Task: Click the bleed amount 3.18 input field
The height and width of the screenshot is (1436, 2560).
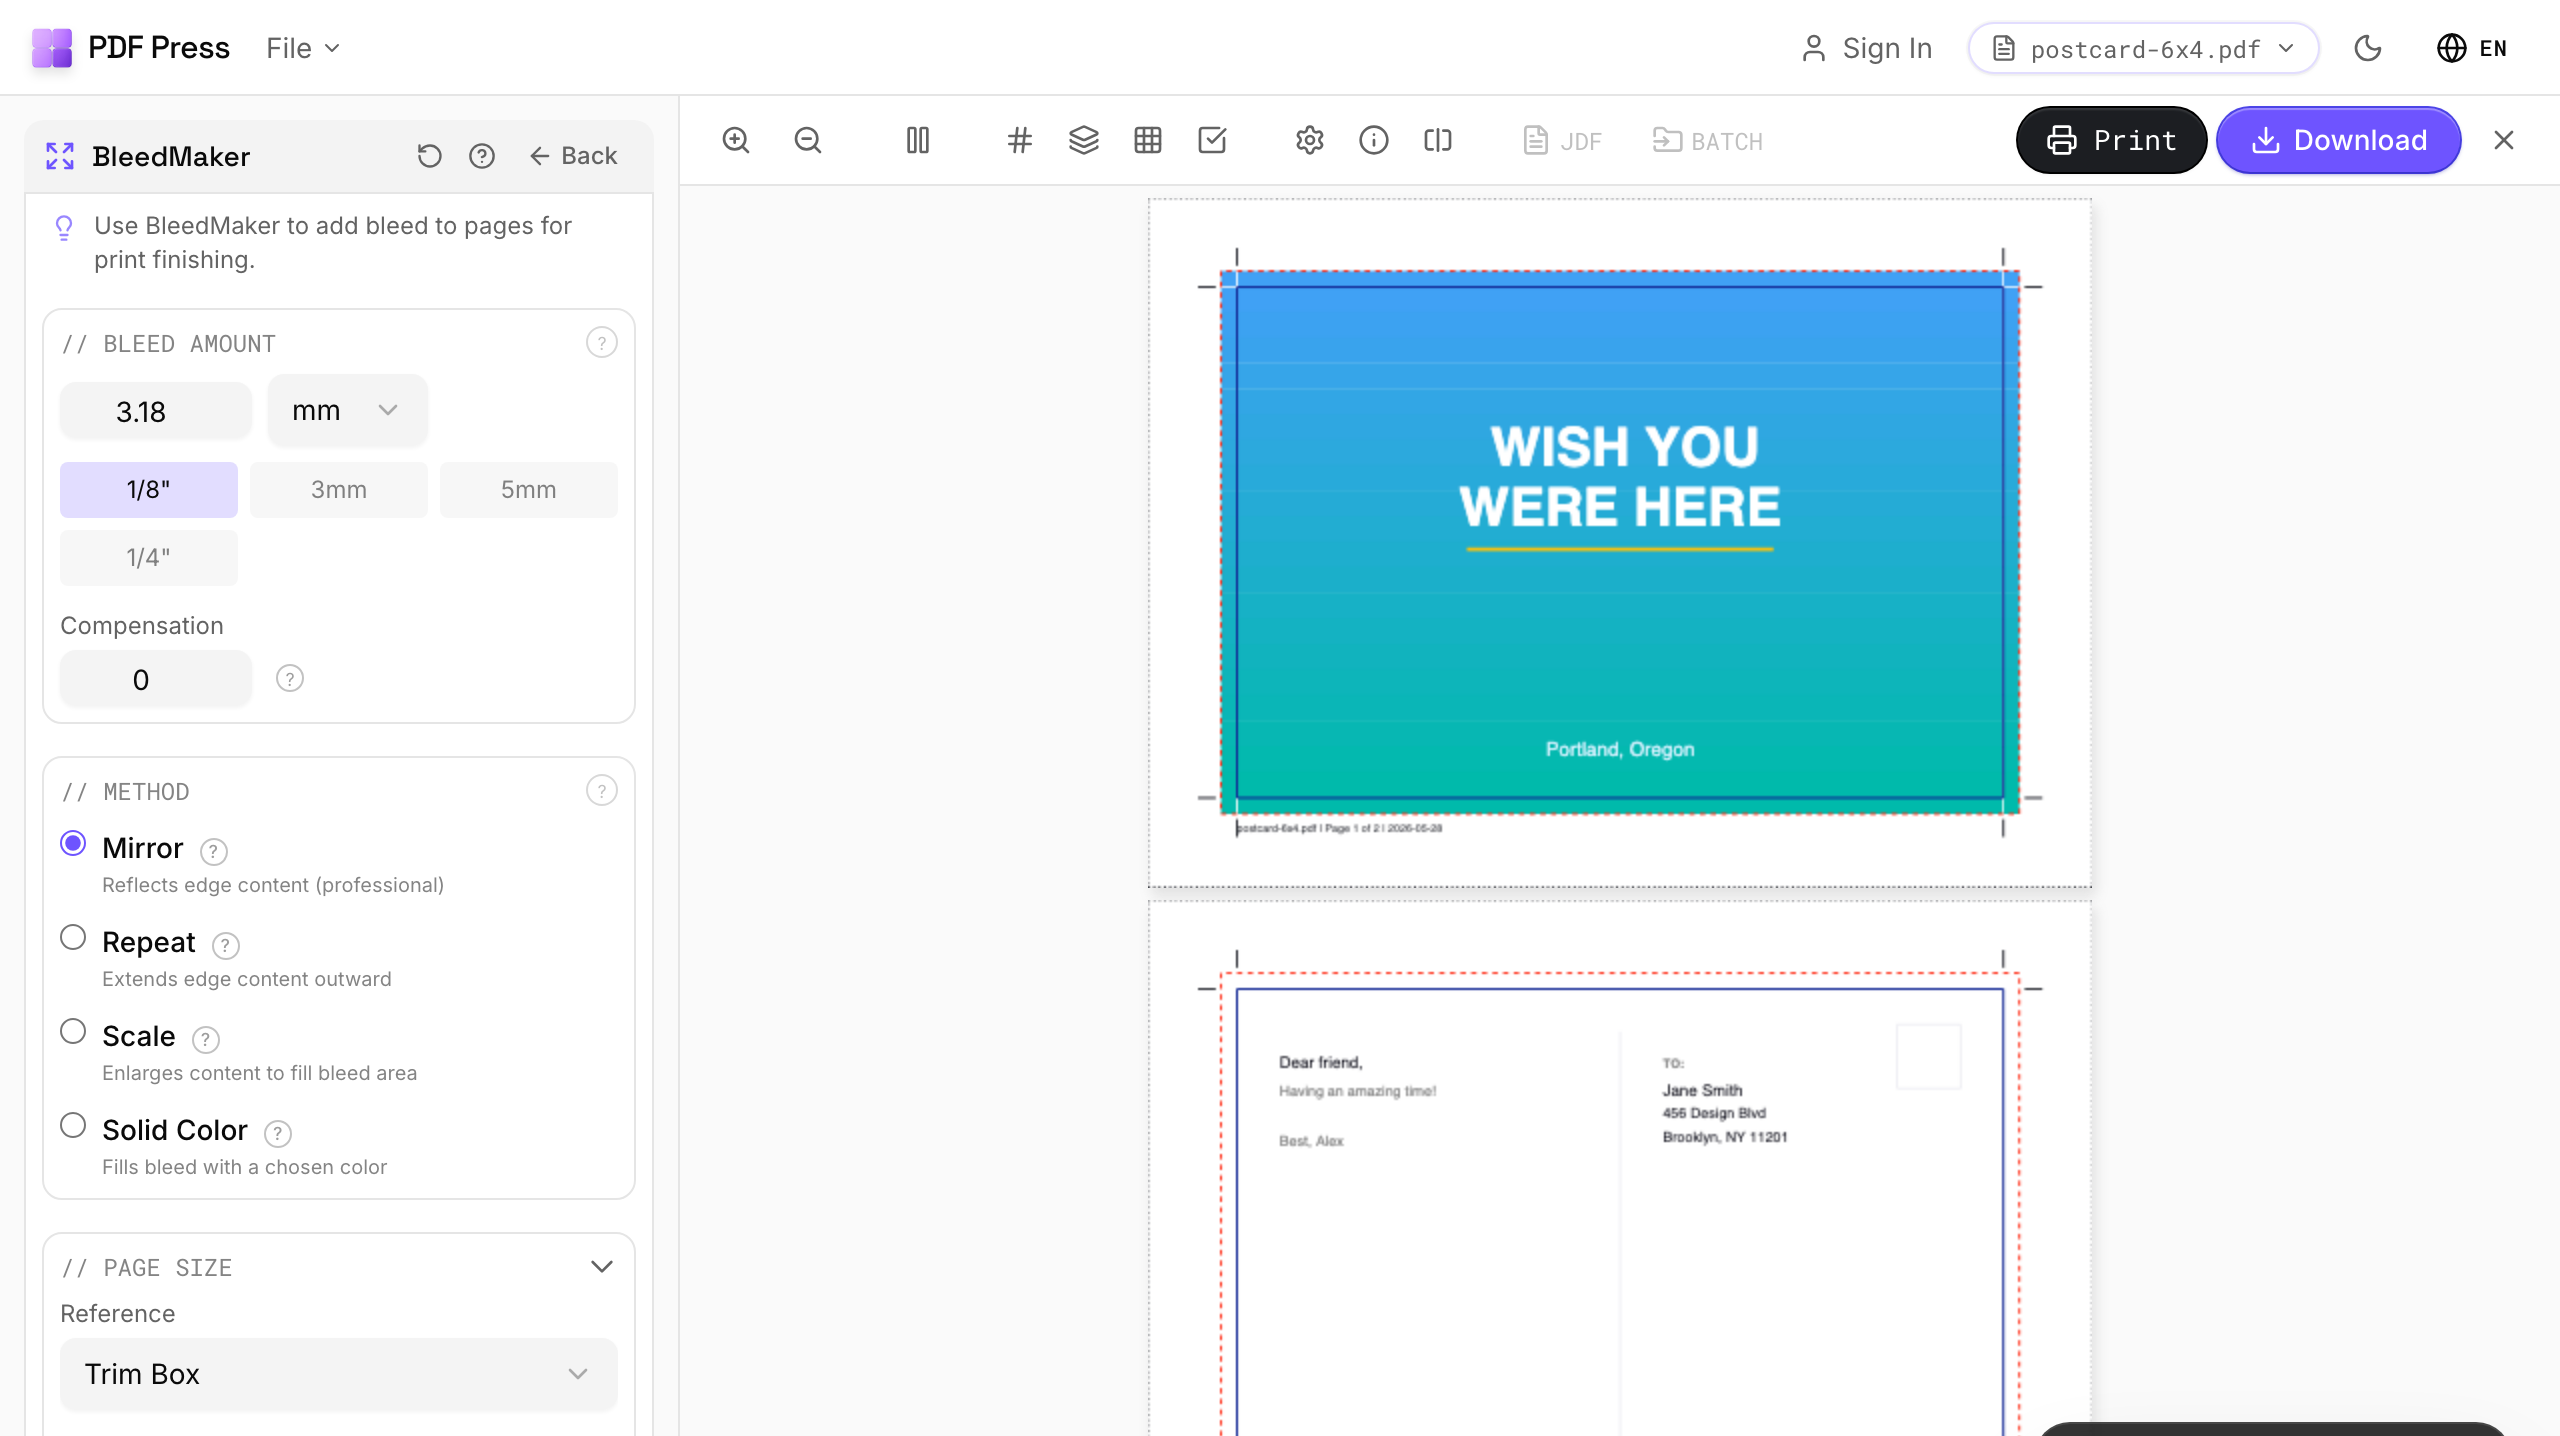Action: click(156, 411)
